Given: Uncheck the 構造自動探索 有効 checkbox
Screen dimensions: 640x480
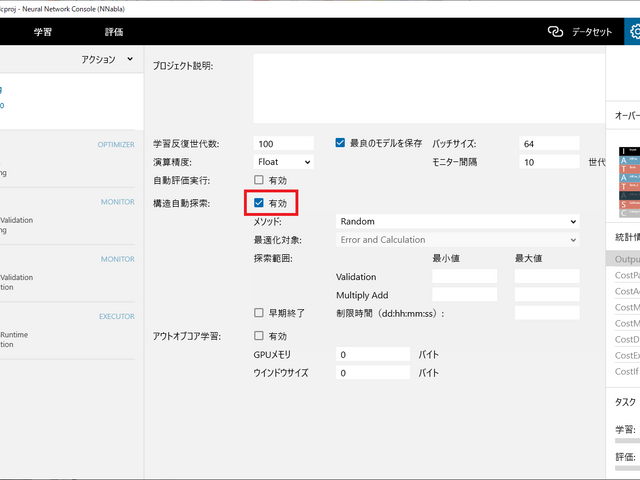Looking at the screenshot, I should (259, 203).
